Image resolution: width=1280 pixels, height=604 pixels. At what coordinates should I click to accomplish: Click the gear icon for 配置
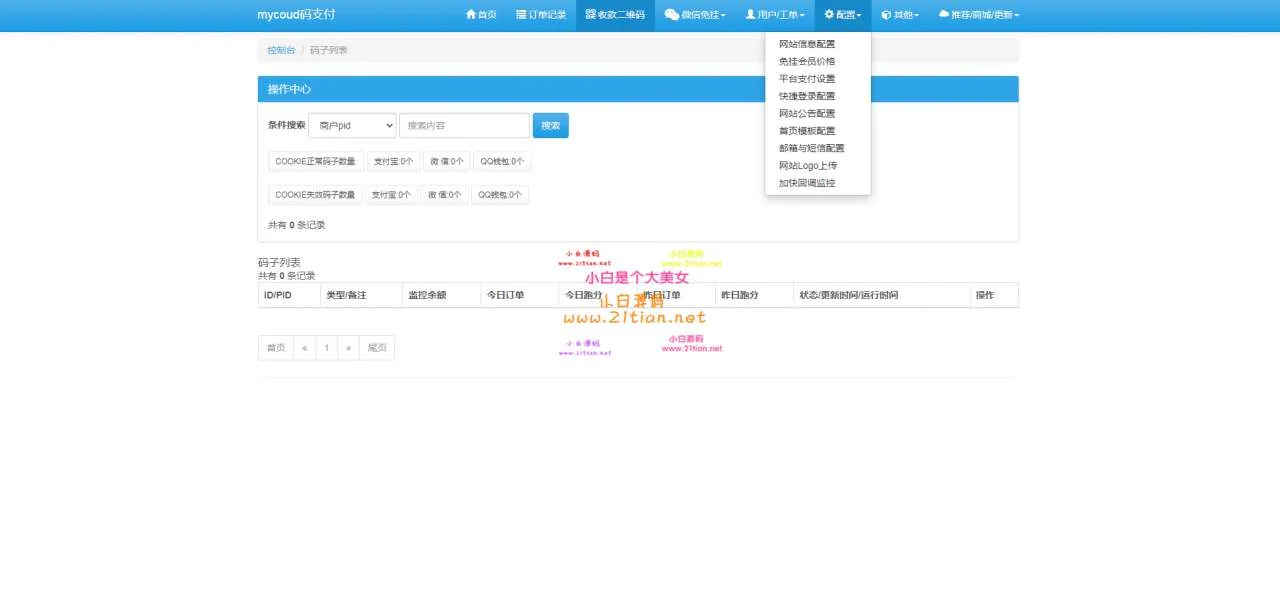(x=829, y=15)
